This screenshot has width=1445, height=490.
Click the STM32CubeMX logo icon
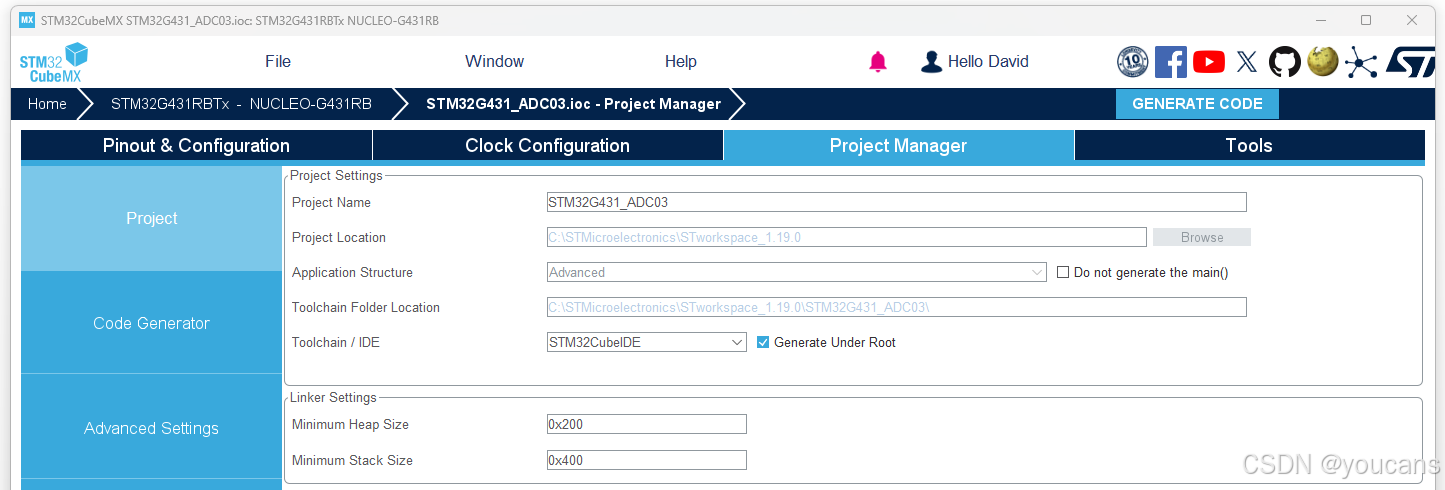tap(54, 62)
